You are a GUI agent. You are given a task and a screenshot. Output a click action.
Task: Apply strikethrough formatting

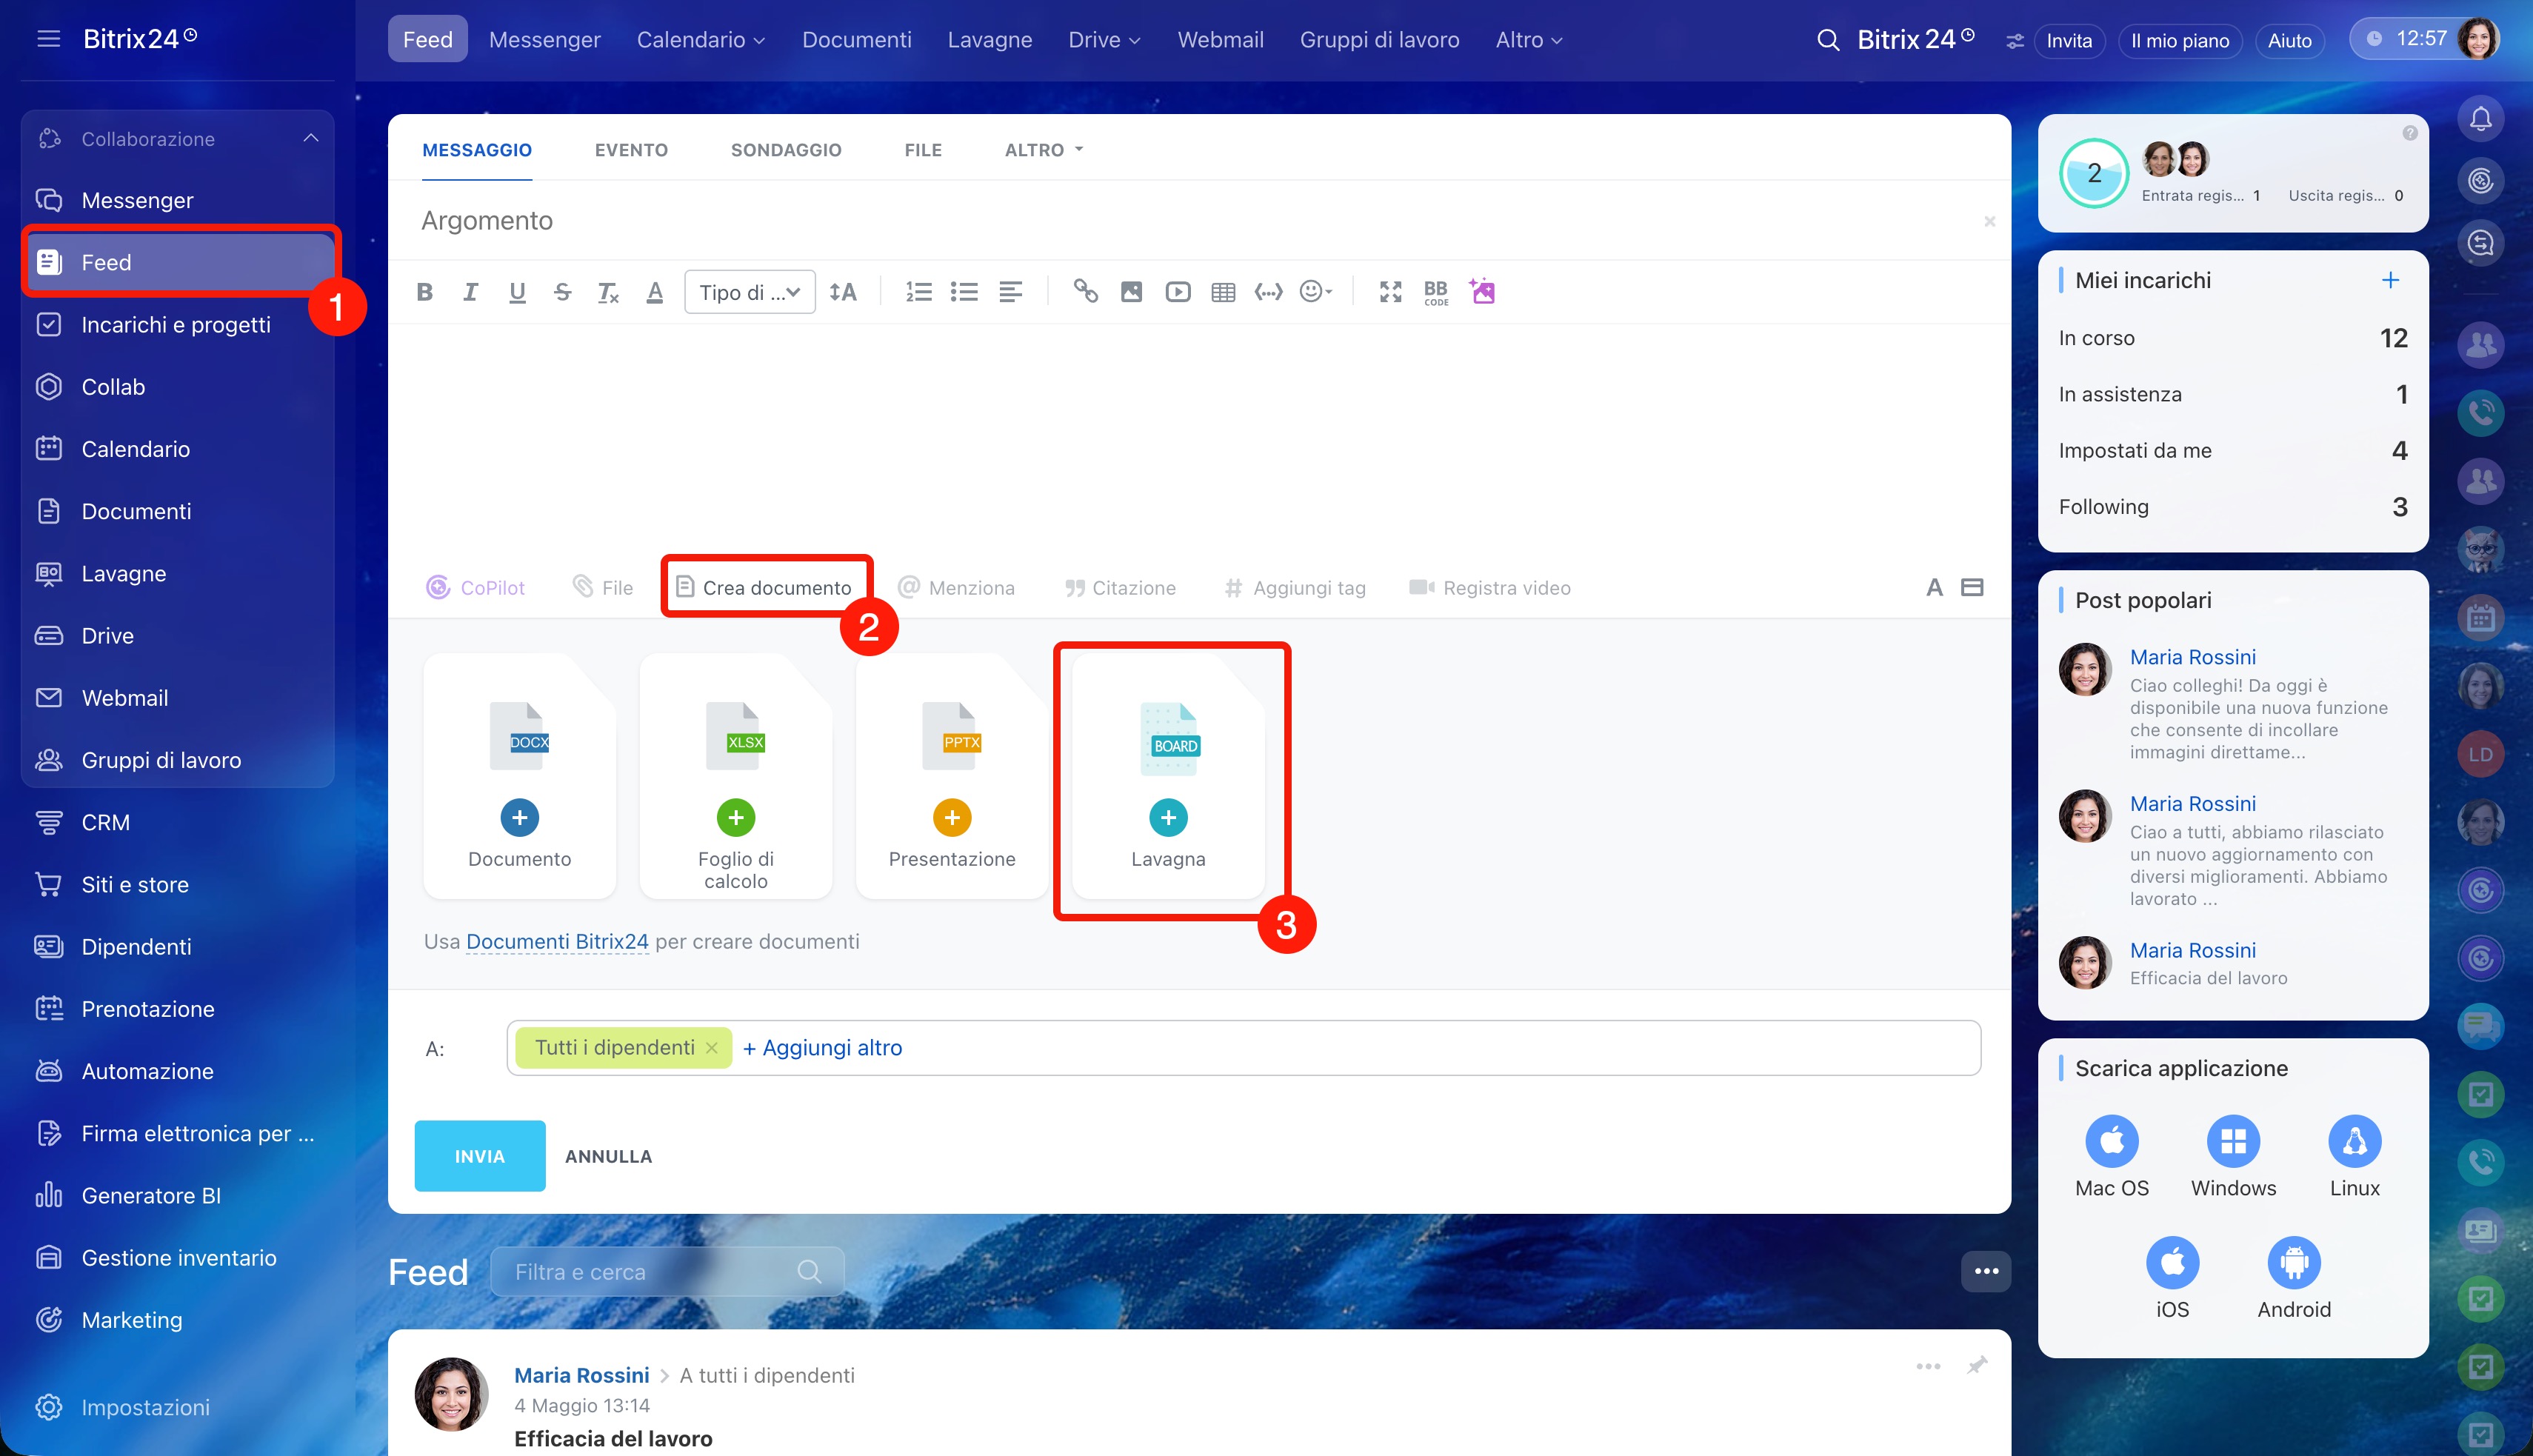pyautogui.click(x=562, y=292)
